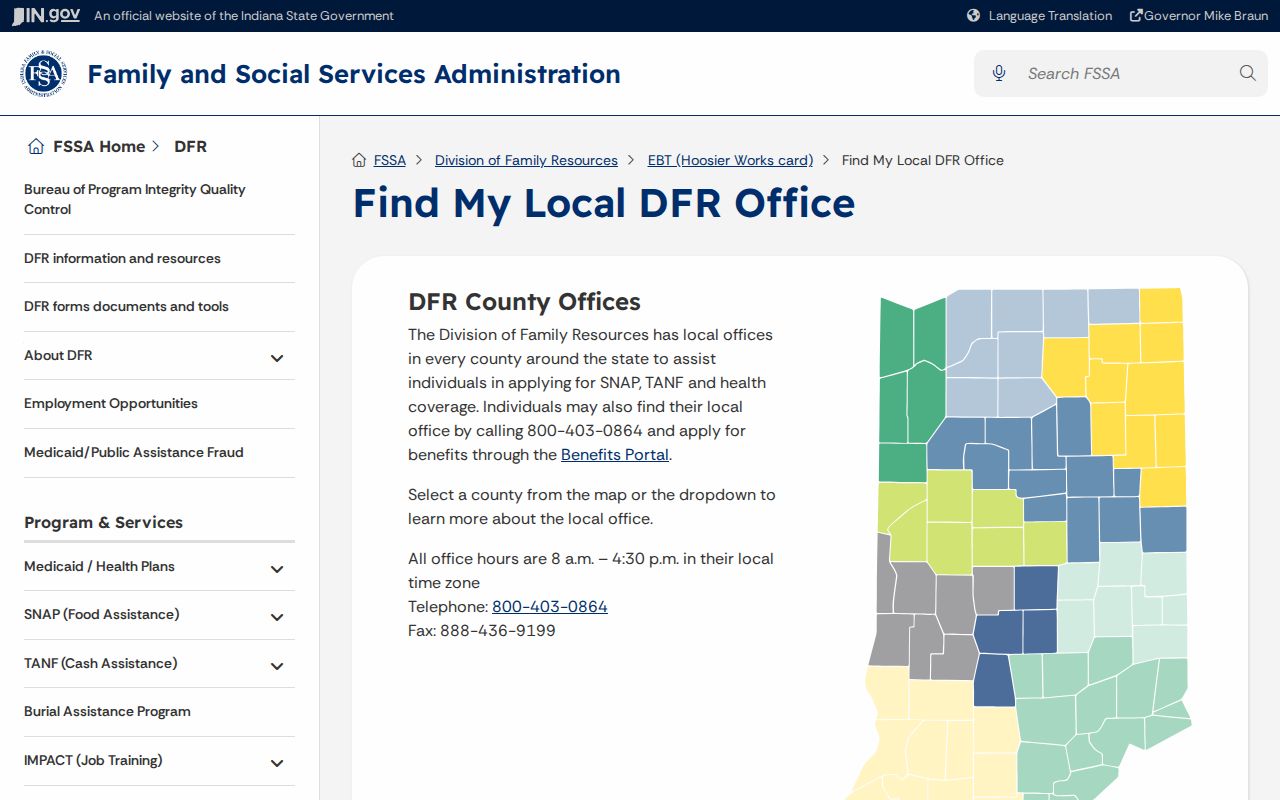Click the IN.gov logo

pyautogui.click(x=46, y=16)
